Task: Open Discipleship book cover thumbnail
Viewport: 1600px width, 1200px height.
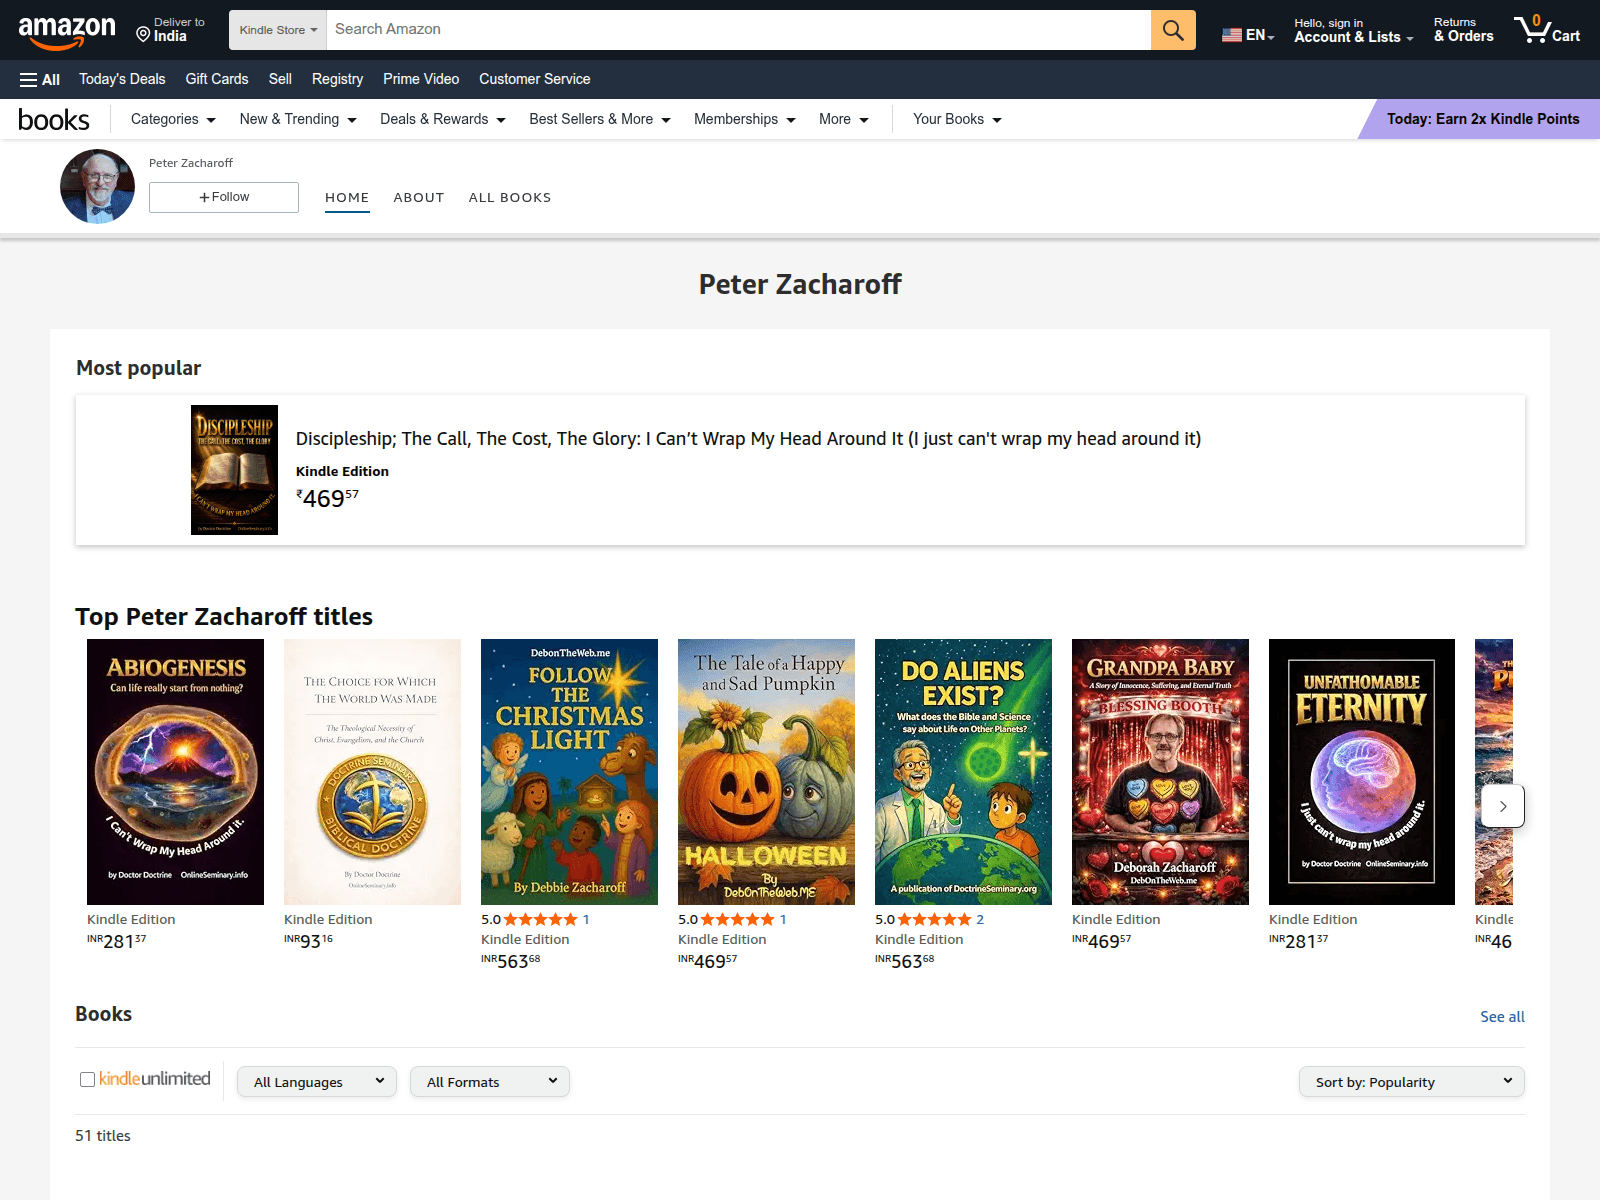Action: tap(234, 470)
